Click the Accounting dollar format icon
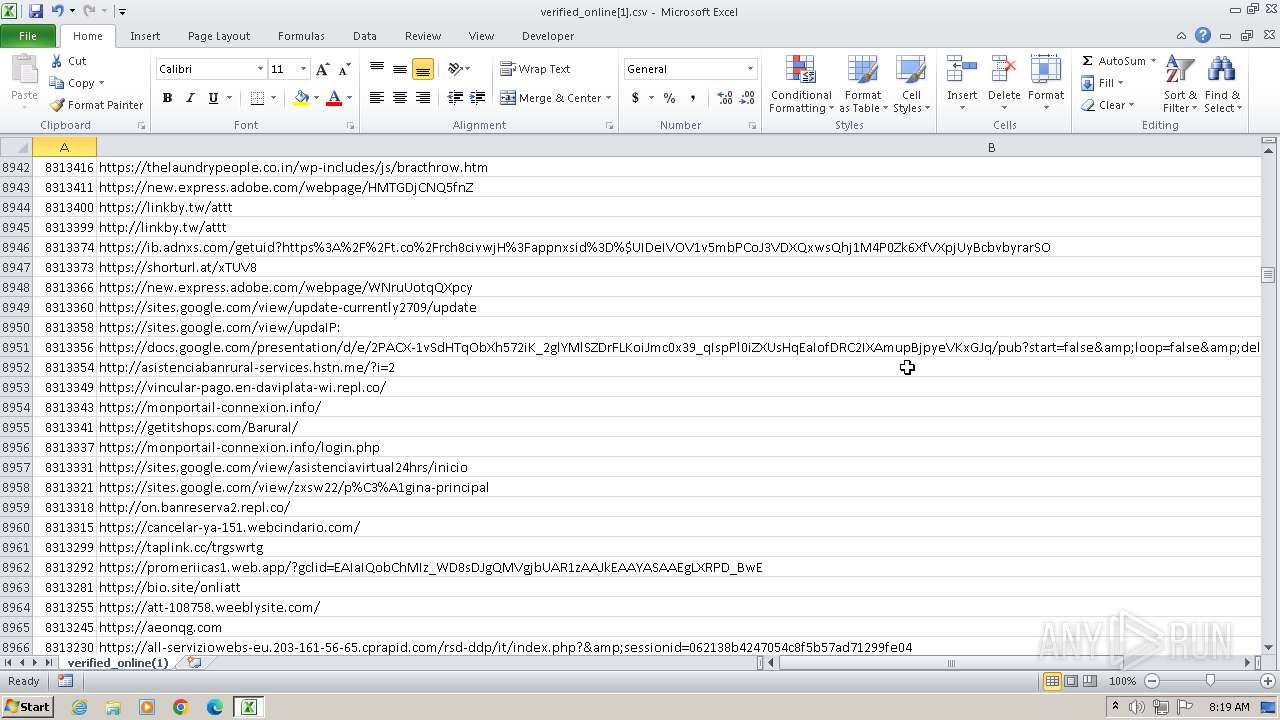 pyautogui.click(x=635, y=98)
